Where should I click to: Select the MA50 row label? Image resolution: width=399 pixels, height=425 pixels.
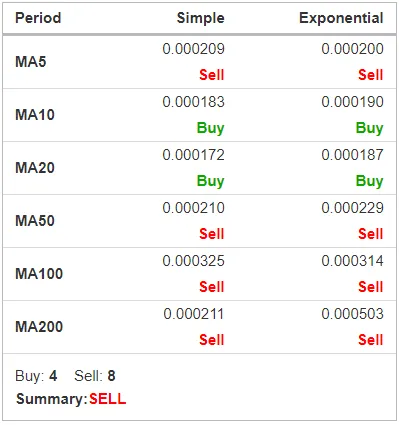35,221
